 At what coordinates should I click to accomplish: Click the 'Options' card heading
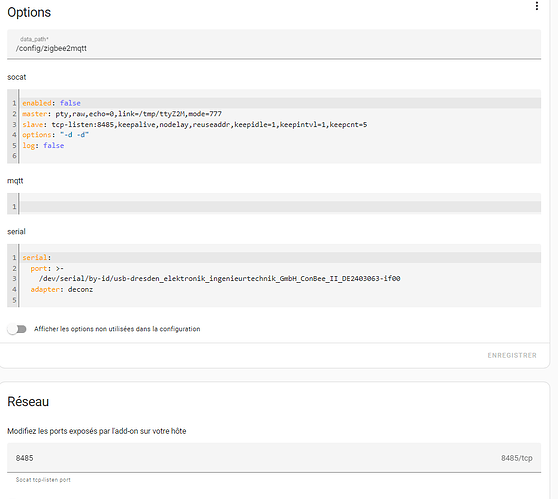click(x=29, y=12)
